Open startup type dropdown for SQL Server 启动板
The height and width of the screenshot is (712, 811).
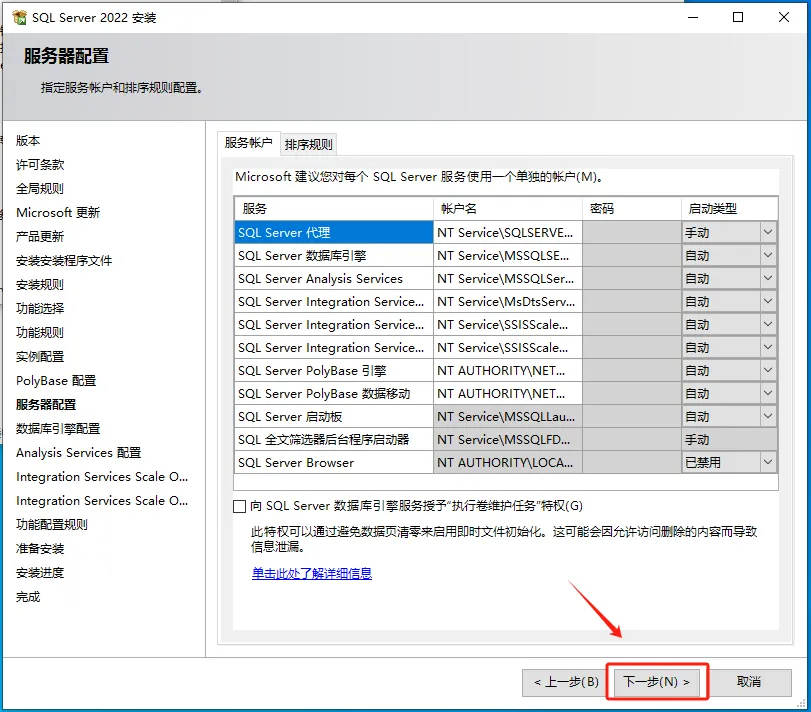(768, 416)
